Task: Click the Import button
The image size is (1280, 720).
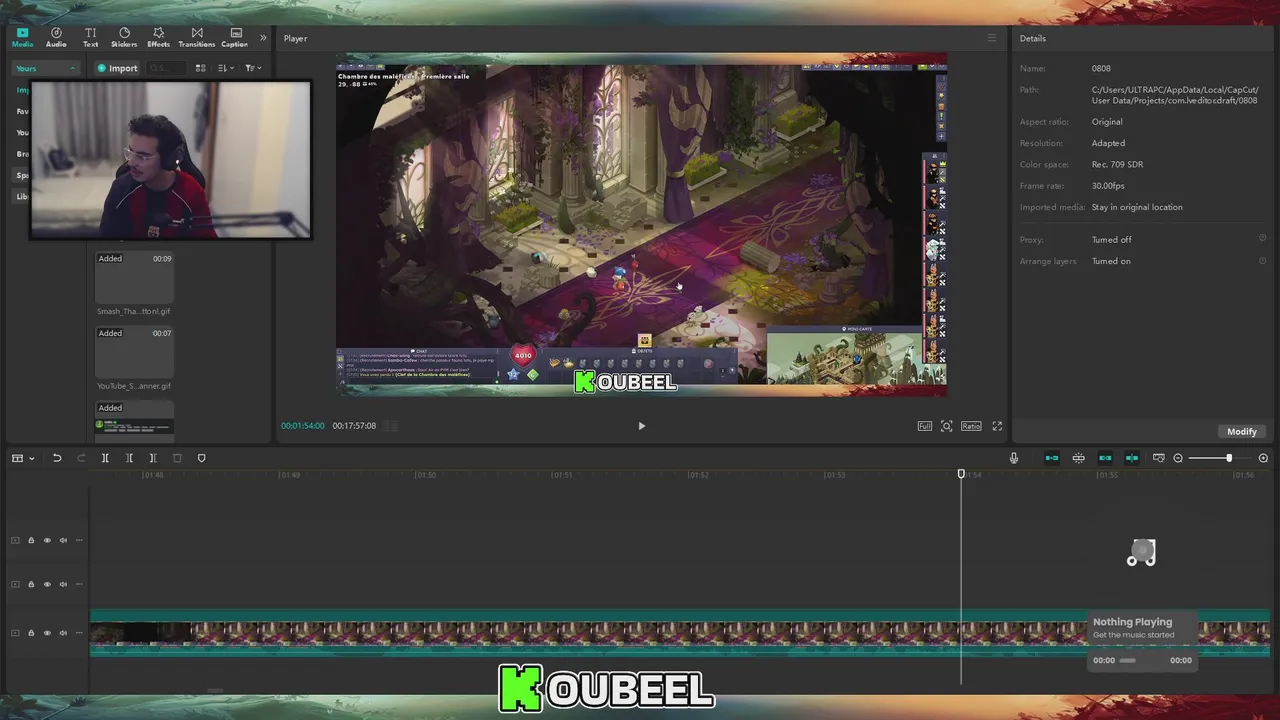Action: point(117,68)
